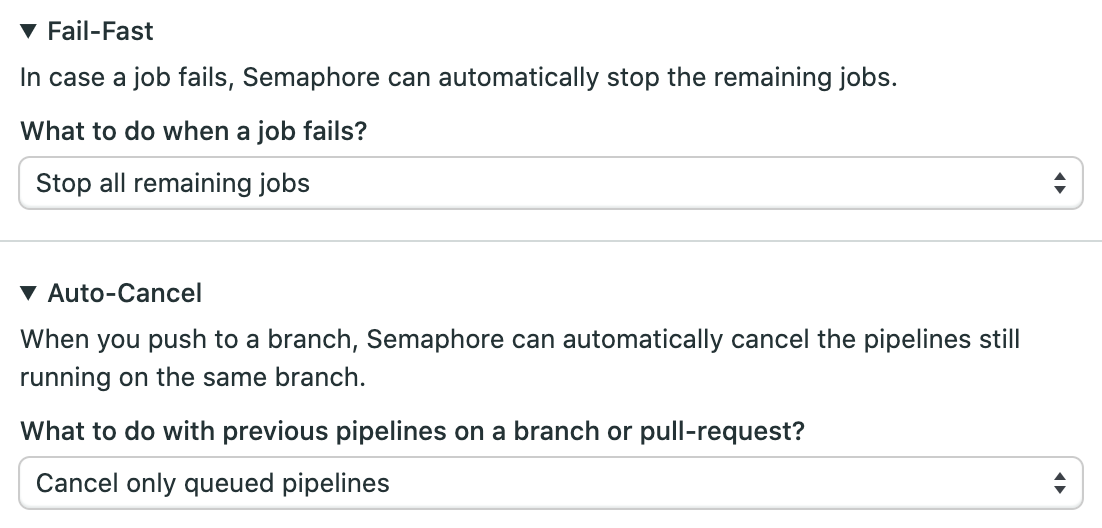Click the 'What to do with previous pipelines' label
The height and width of the screenshot is (528, 1102).
click(x=412, y=431)
